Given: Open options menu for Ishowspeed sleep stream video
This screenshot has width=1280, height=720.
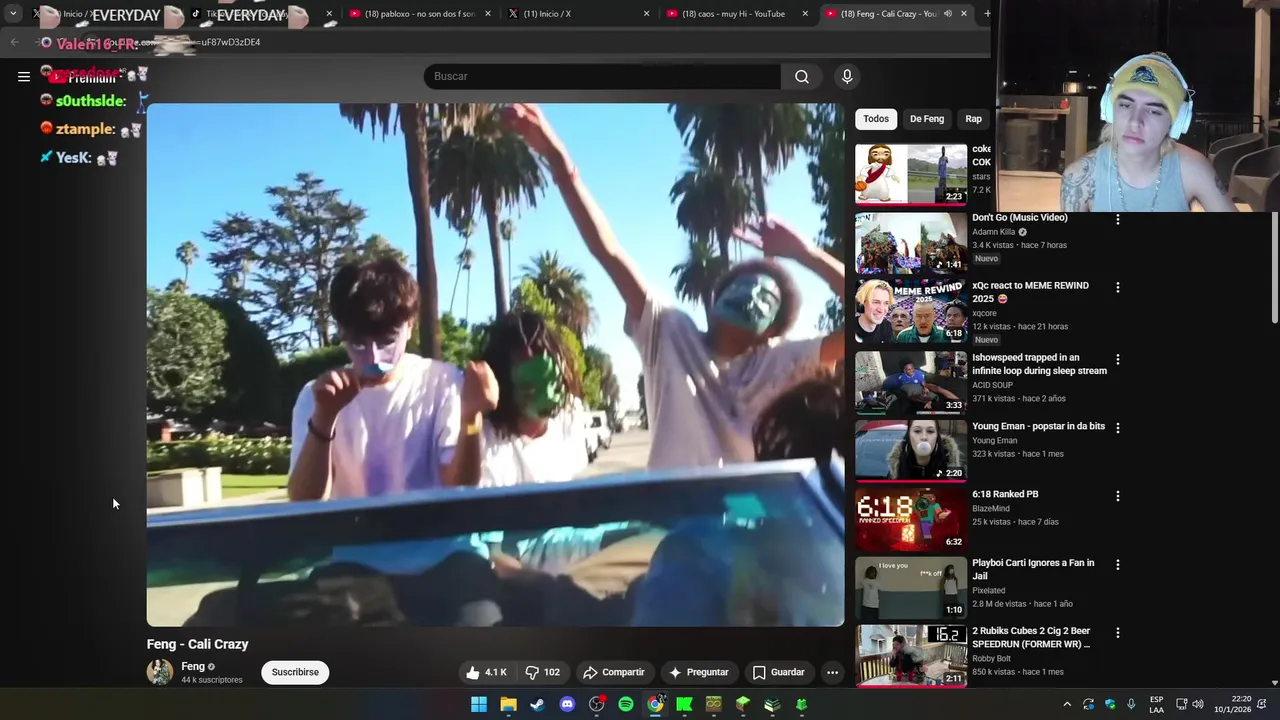Looking at the screenshot, I should tap(1118, 359).
